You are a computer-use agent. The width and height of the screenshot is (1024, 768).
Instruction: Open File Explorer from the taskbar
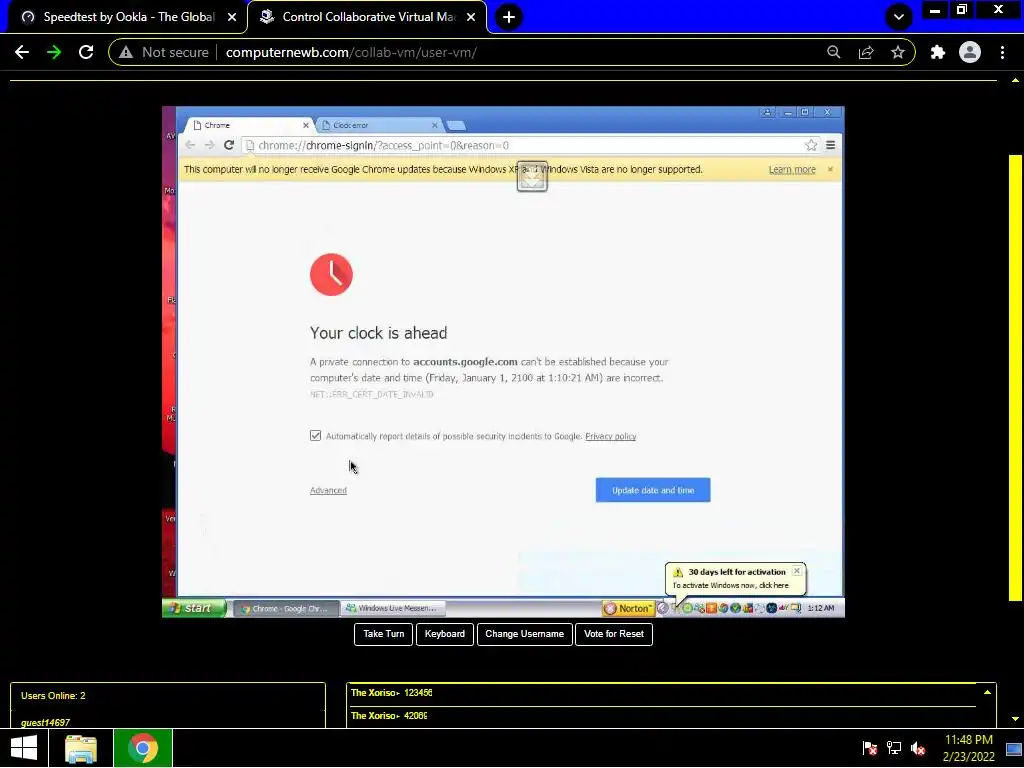[81, 748]
